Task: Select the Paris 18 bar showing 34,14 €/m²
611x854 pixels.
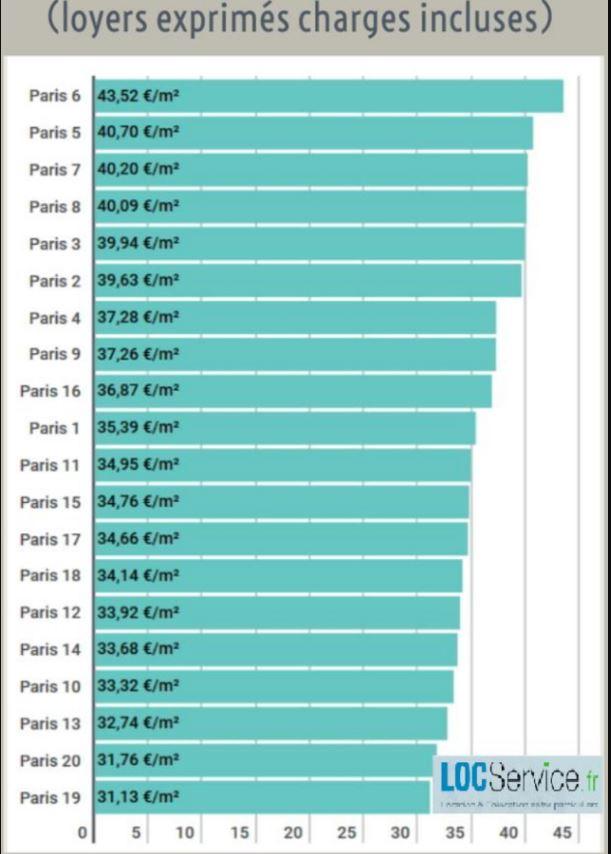Action: click(x=278, y=576)
